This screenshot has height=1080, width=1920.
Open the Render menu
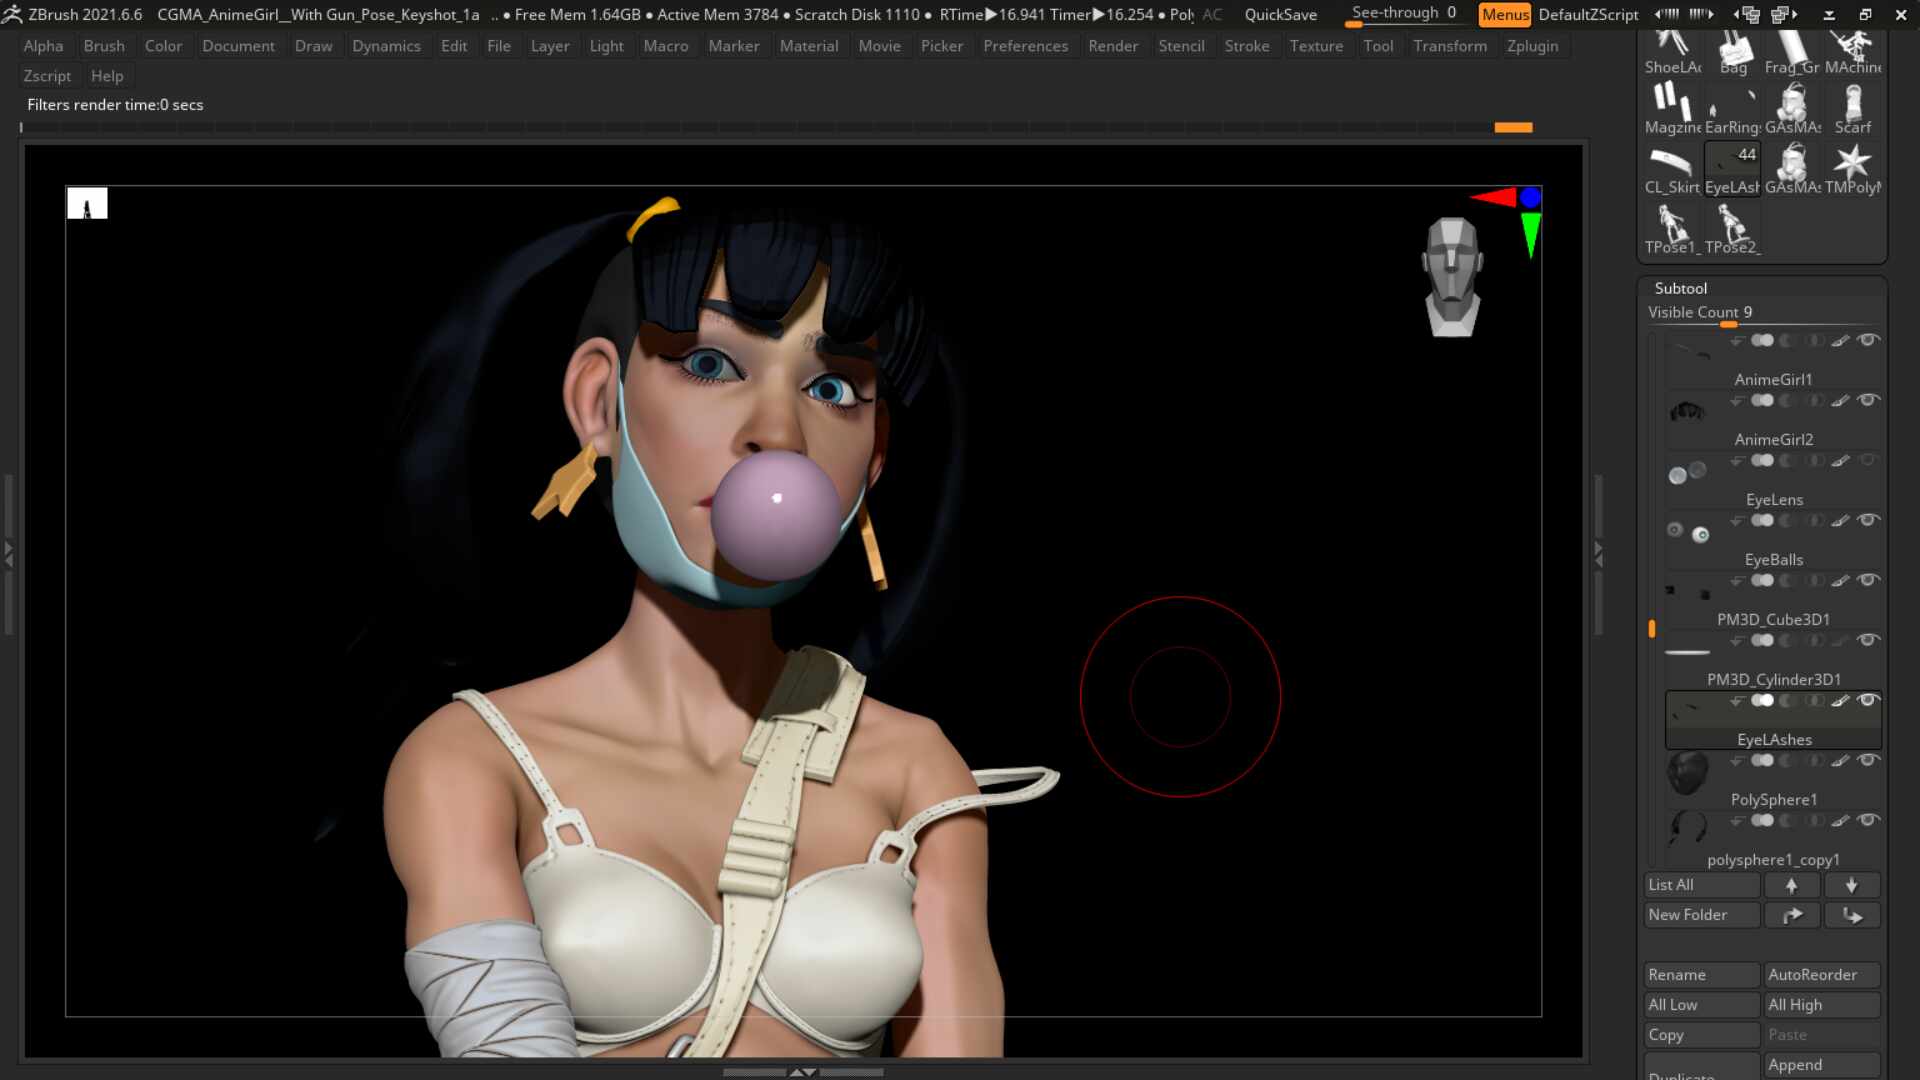click(1113, 46)
